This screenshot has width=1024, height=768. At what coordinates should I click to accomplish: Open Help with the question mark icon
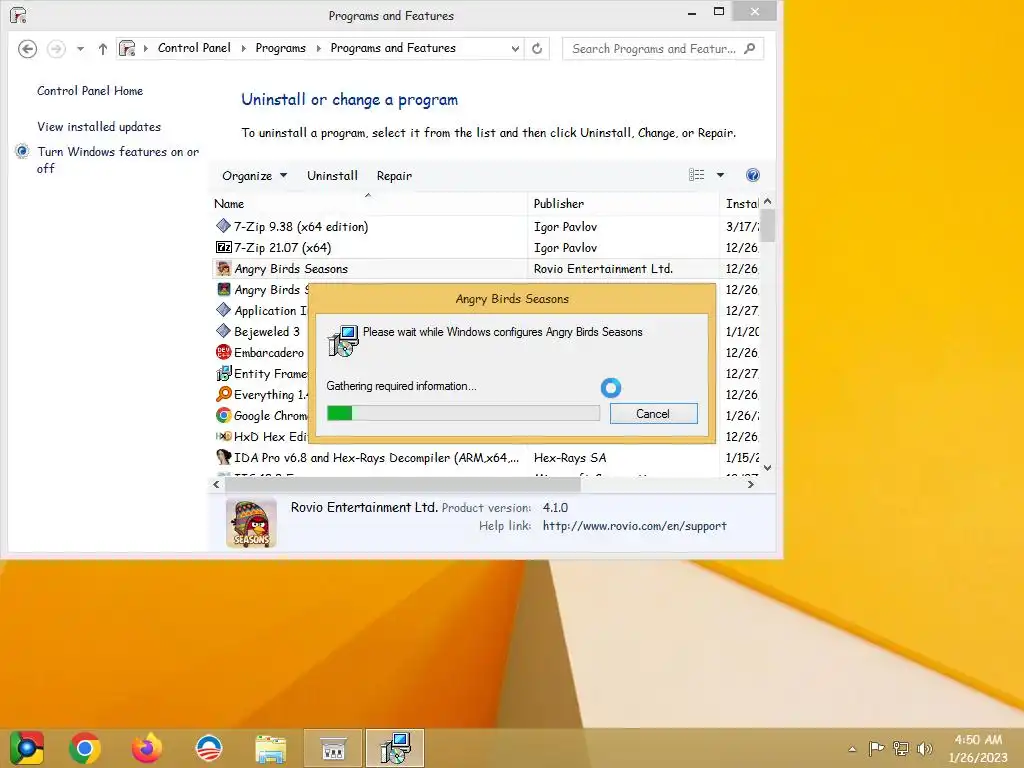click(752, 175)
